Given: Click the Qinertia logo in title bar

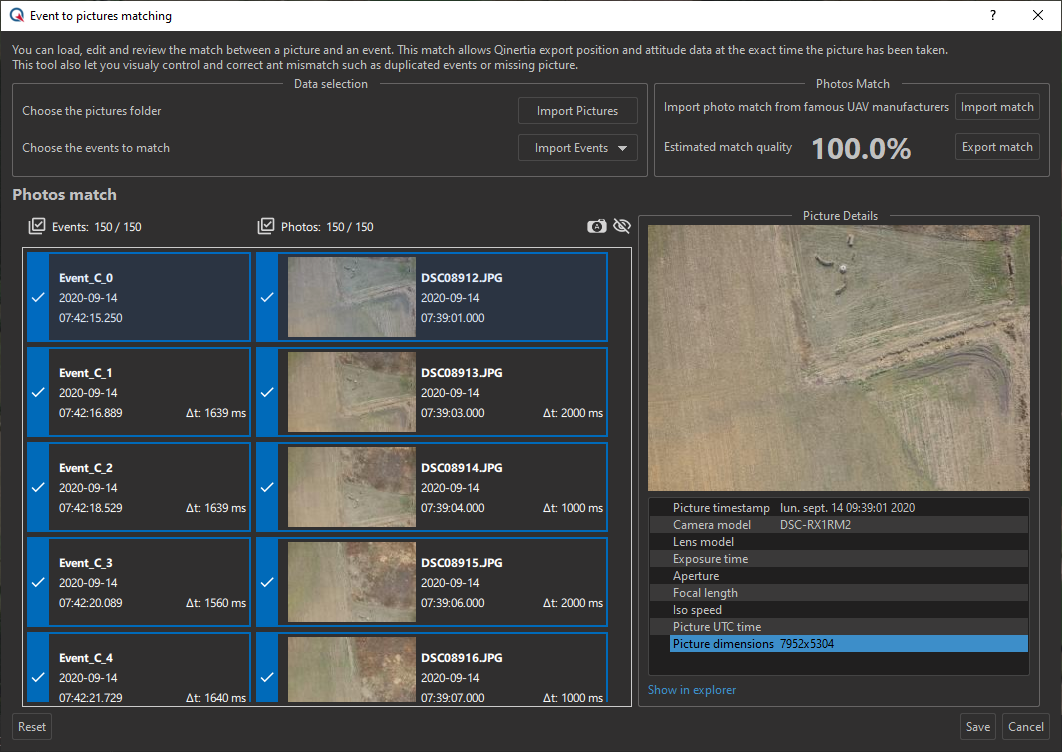Looking at the screenshot, I should (17, 16).
